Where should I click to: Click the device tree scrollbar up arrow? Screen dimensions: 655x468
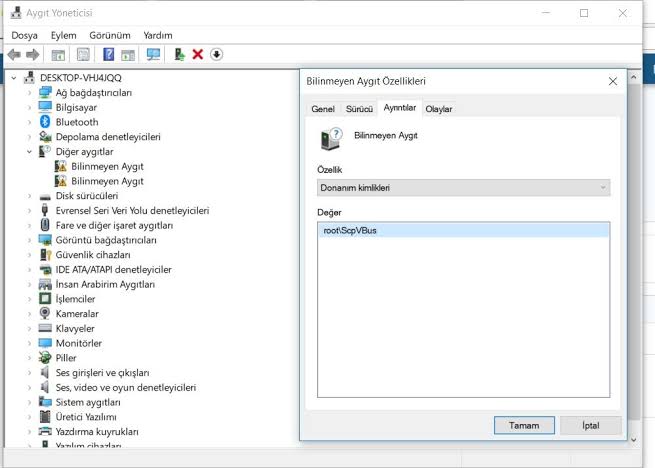tap(634, 77)
